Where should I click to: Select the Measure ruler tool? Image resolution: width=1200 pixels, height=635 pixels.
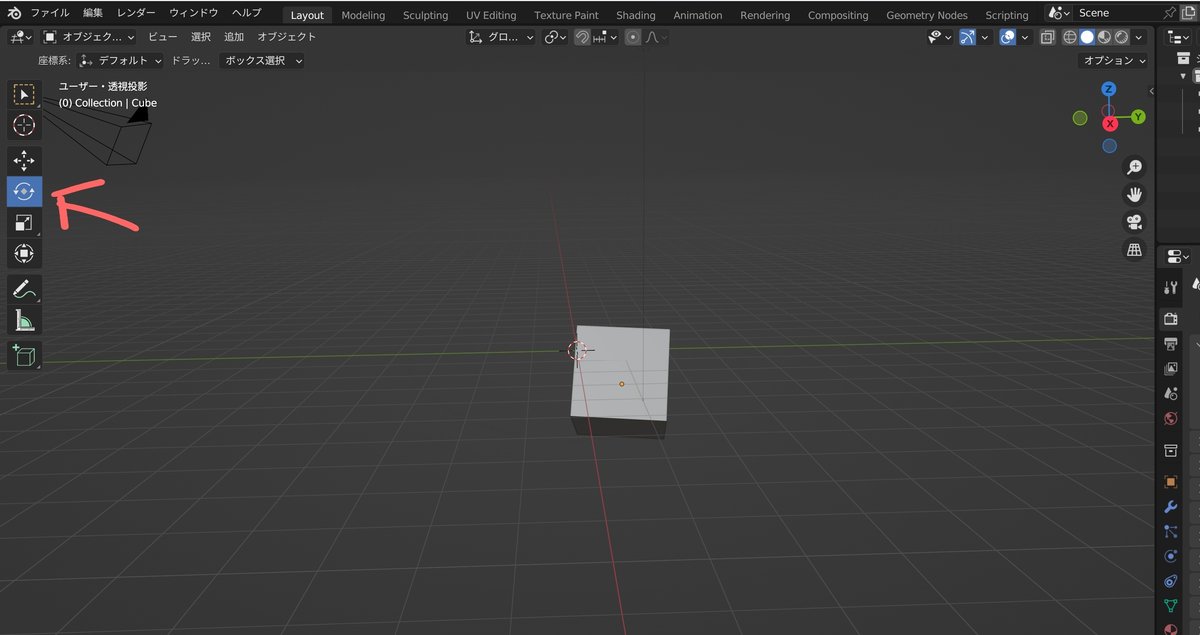coord(24,320)
